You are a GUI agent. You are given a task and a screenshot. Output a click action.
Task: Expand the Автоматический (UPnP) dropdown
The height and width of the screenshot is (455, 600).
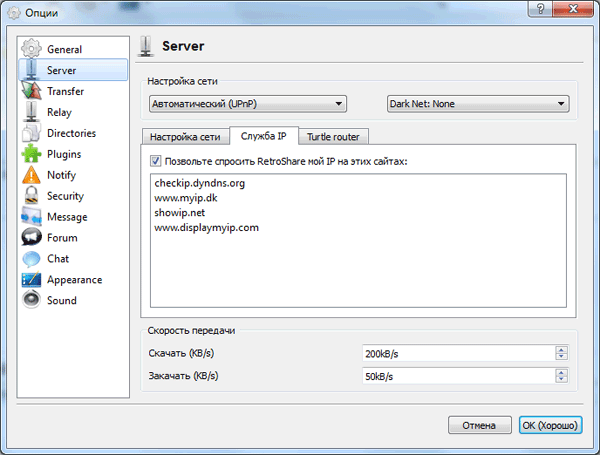click(248, 104)
